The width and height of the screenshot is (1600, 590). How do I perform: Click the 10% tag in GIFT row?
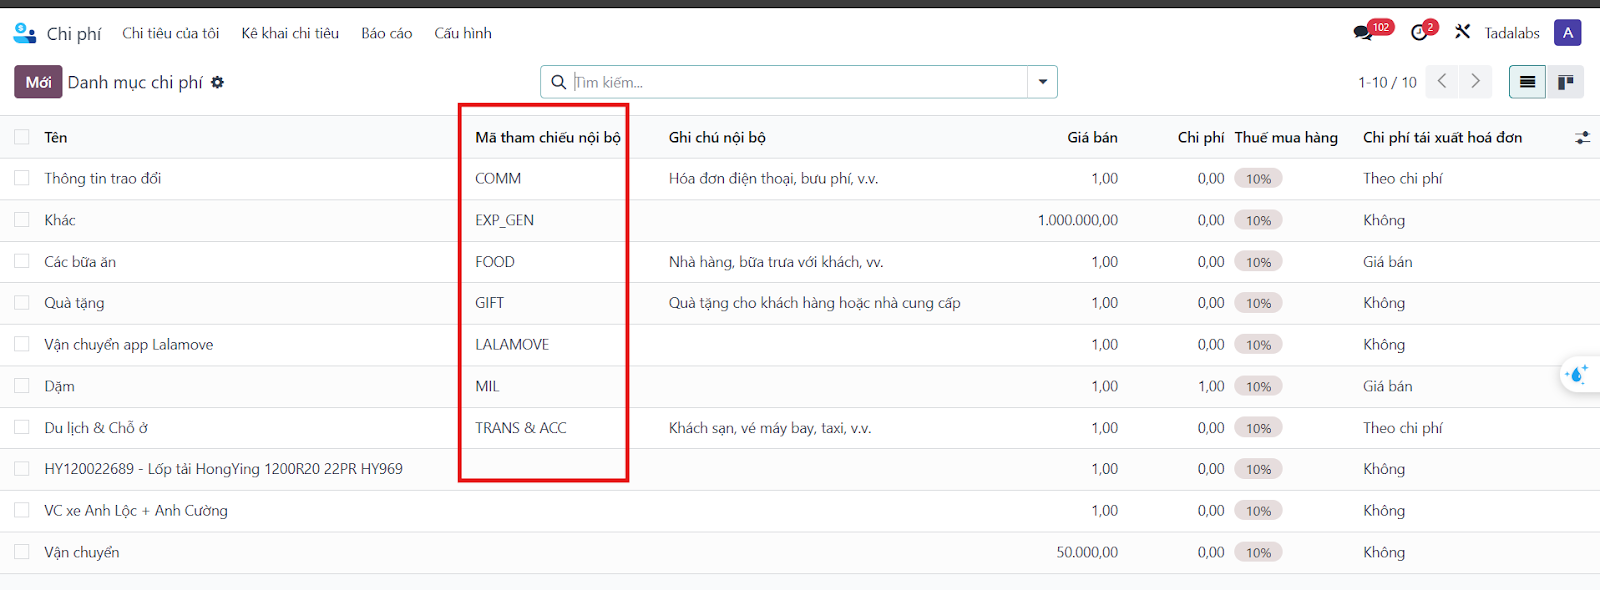(1258, 303)
